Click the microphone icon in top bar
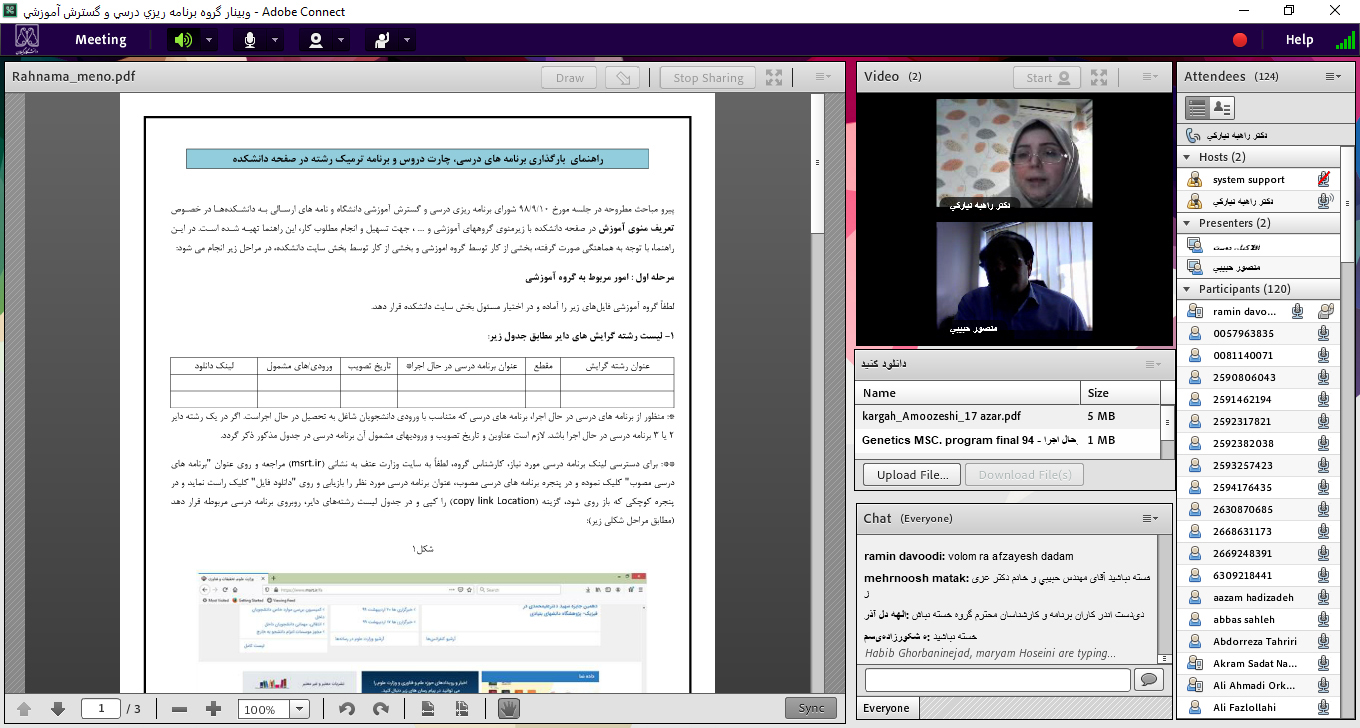The width and height of the screenshot is (1360, 728). [x=249, y=40]
